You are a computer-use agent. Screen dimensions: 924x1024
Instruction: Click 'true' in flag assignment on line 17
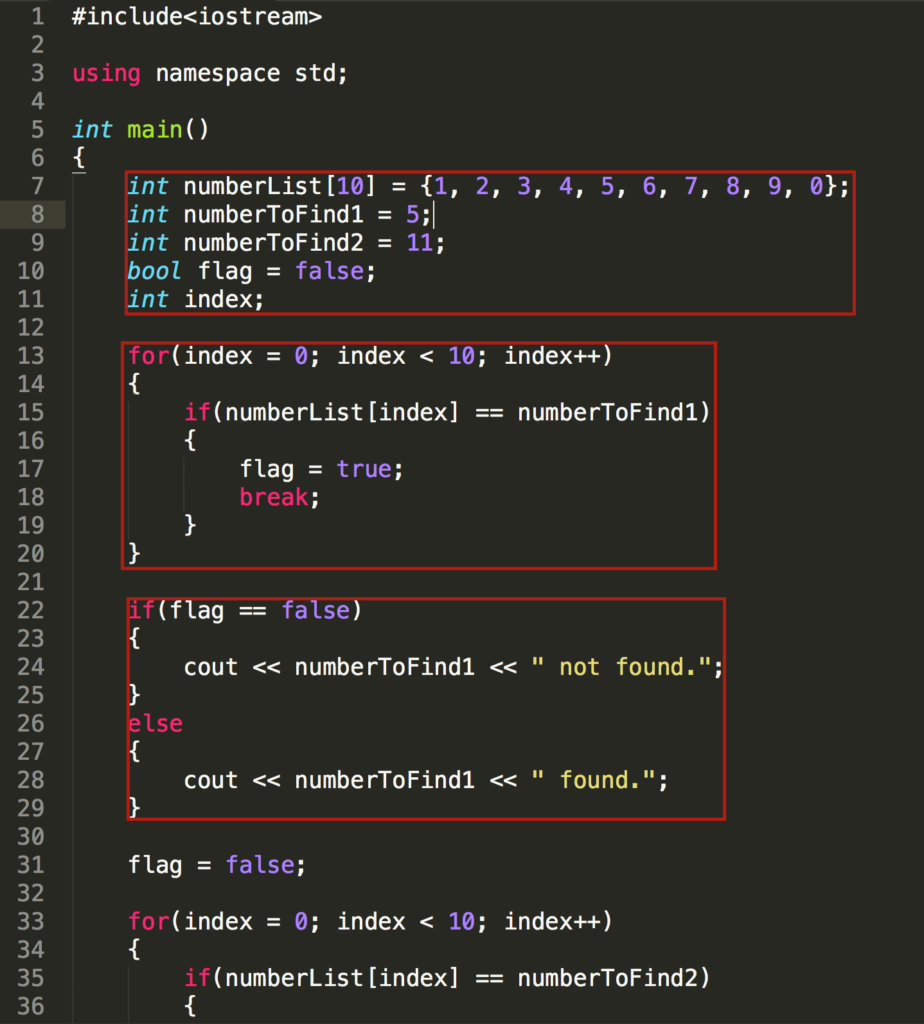[x=364, y=469]
